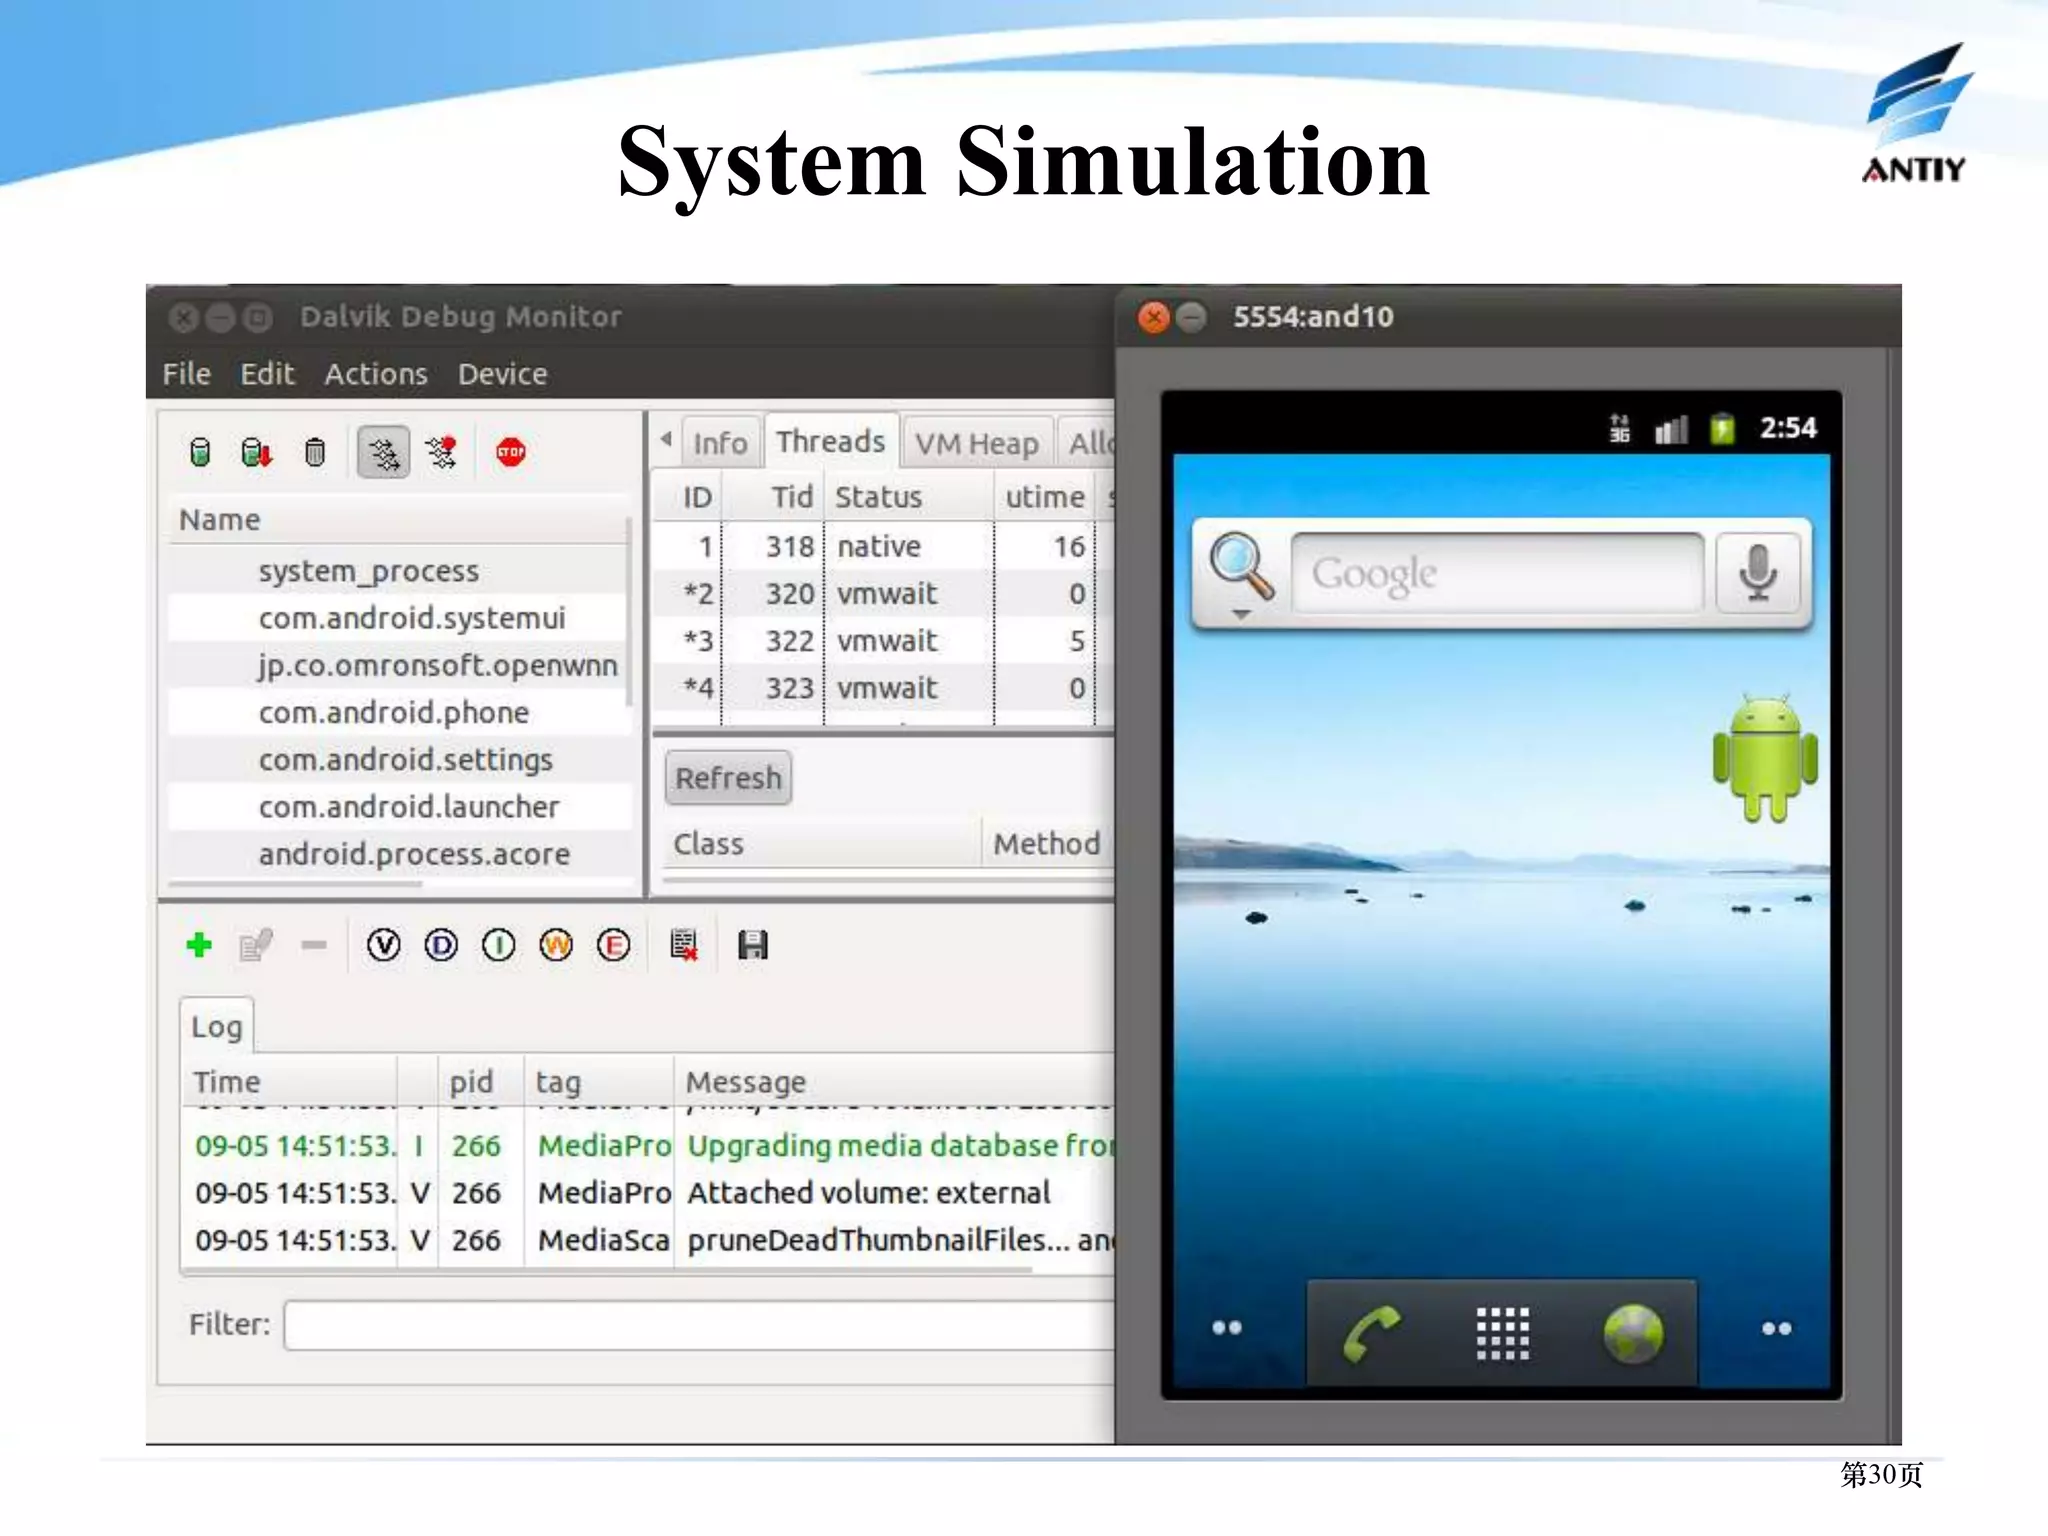Tap the signal strength icon in status bar
Viewport: 2048px width, 1536px height.
[x=1671, y=429]
